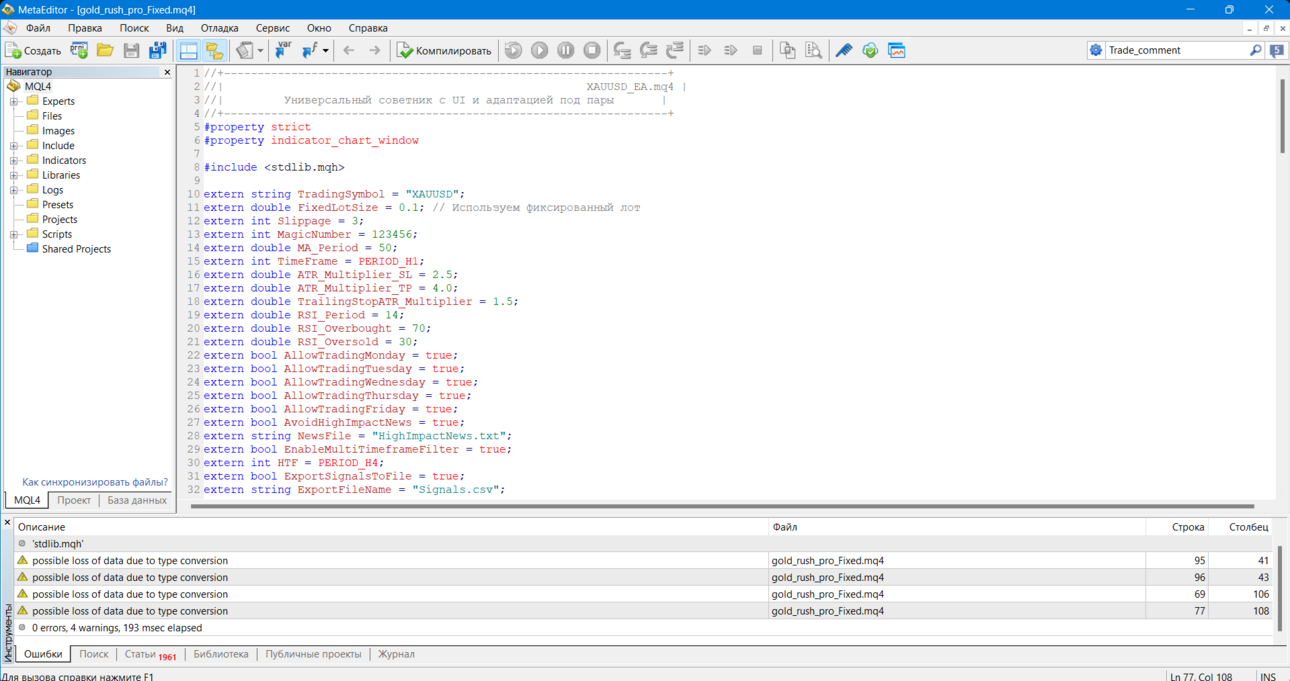1290x681 pixels.
Task: Click the stop debugging icon
Action: click(x=592, y=50)
